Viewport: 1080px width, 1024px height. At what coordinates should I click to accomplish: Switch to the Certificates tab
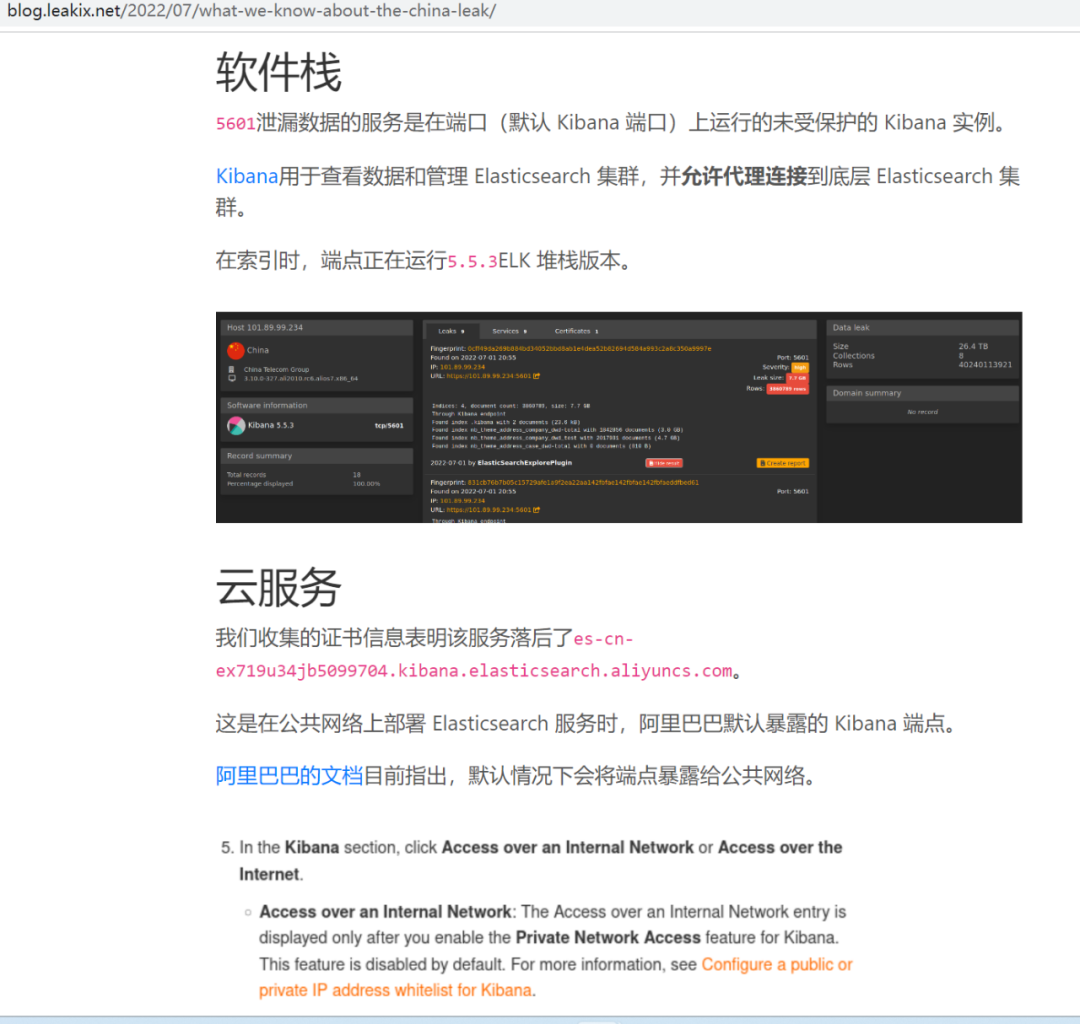pyautogui.click(x=577, y=331)
